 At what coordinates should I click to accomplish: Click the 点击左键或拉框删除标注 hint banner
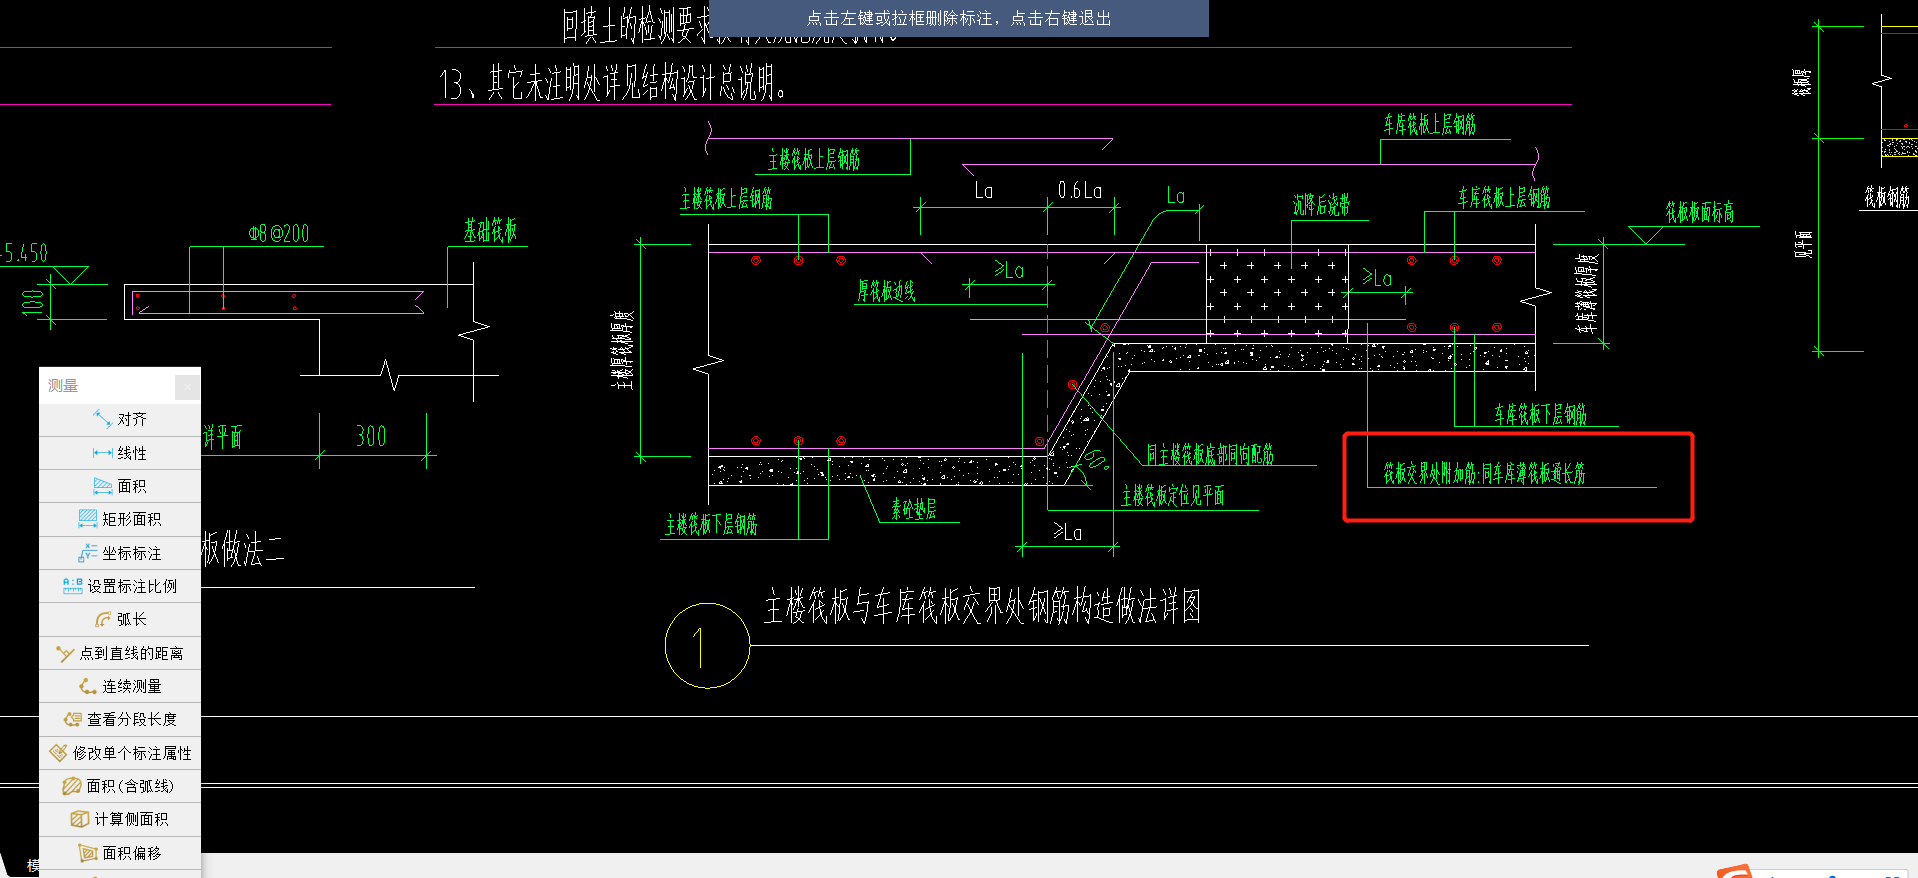tap(959, 18)
